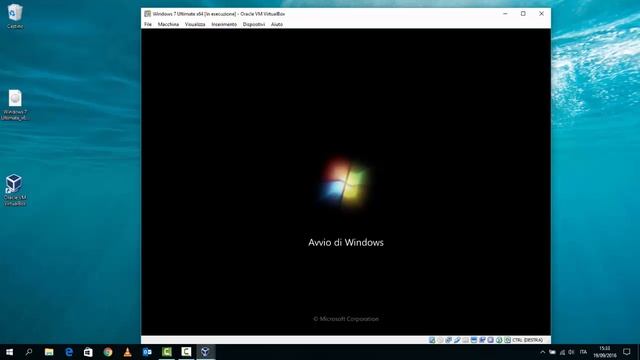Select the Windows 7 Ultimate ISO desktop file
640x360 pixels.
pos(15,105)
